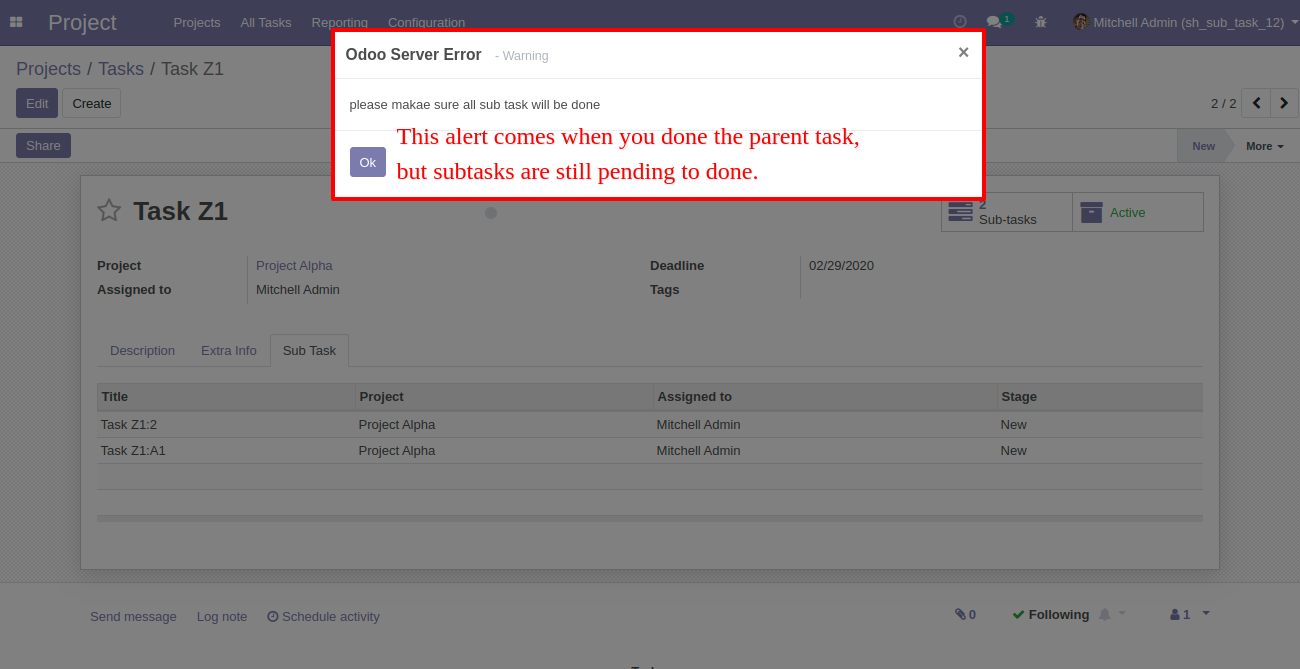Go to Tasks breadcrumb

(x=121, y=69)
